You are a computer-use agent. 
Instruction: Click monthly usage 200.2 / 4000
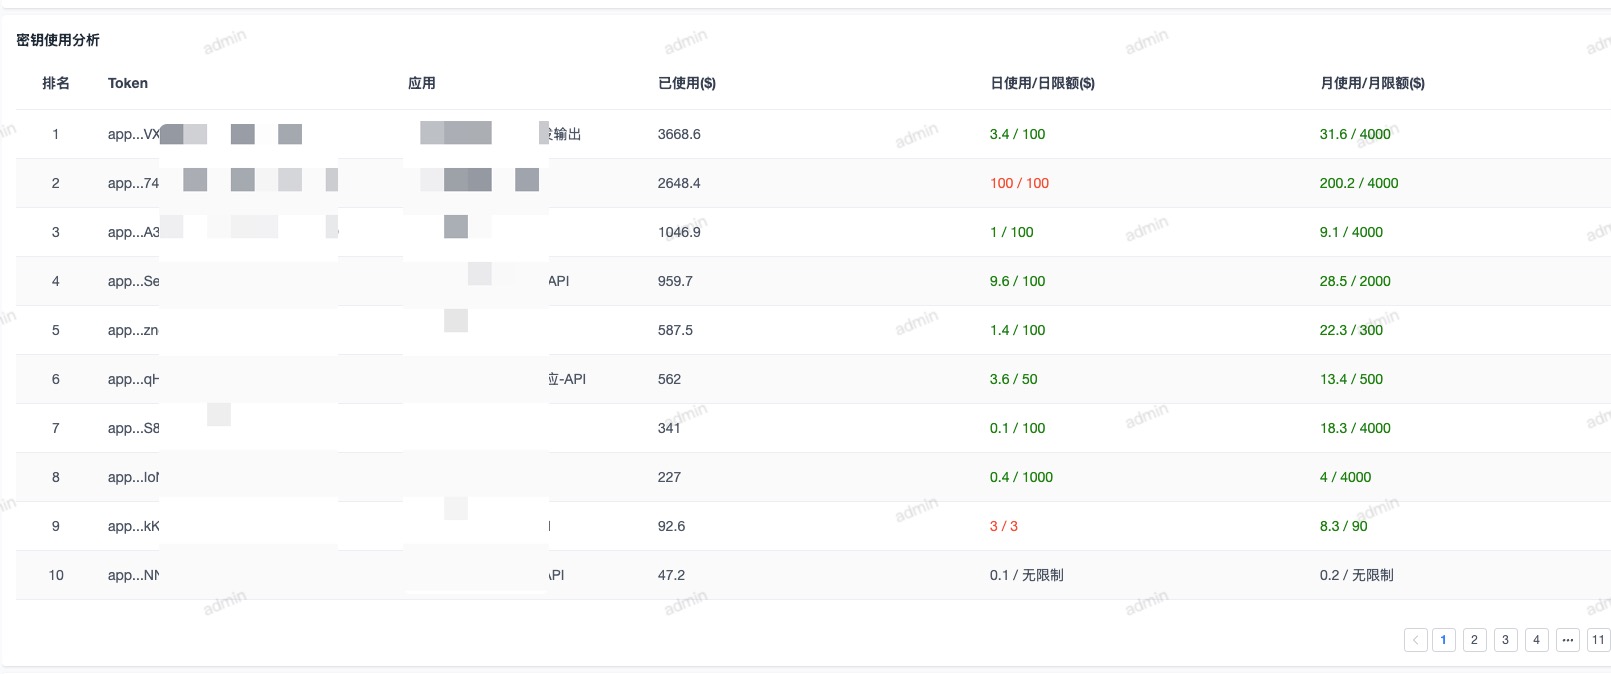pos(1359,183)
